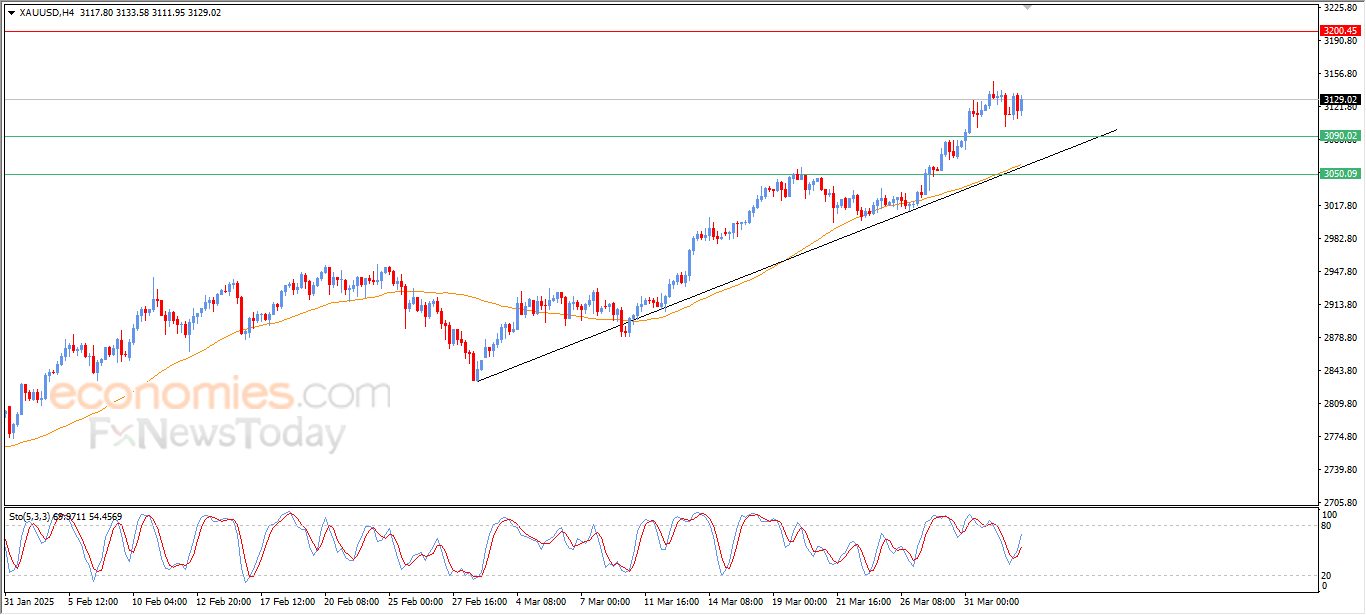Click the 14 Mar 08:00 time label
This screenshot has height=615, width=1366.
tap(734, 602)
